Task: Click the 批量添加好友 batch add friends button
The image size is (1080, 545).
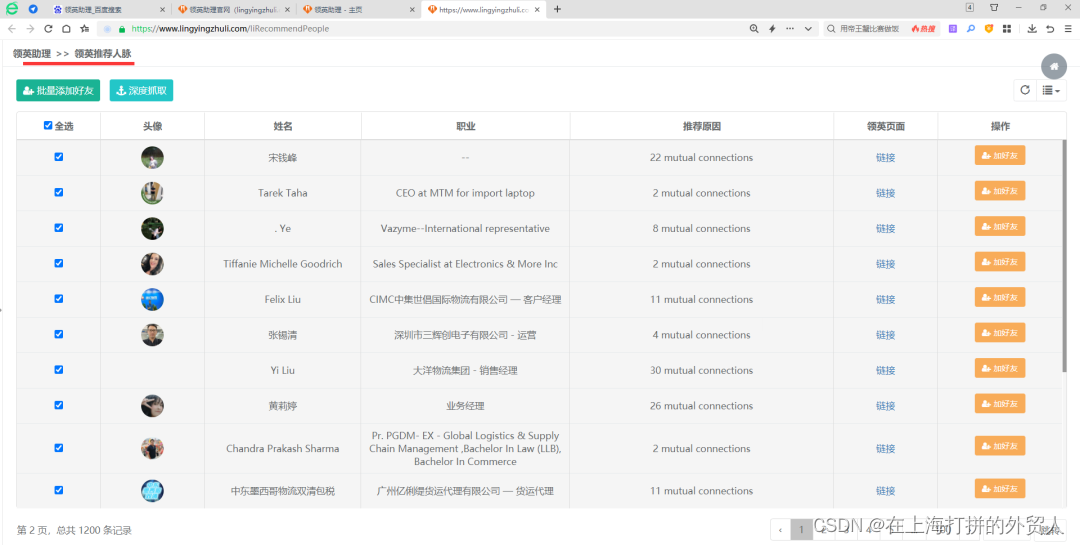Action: click(x=59, y=90)
